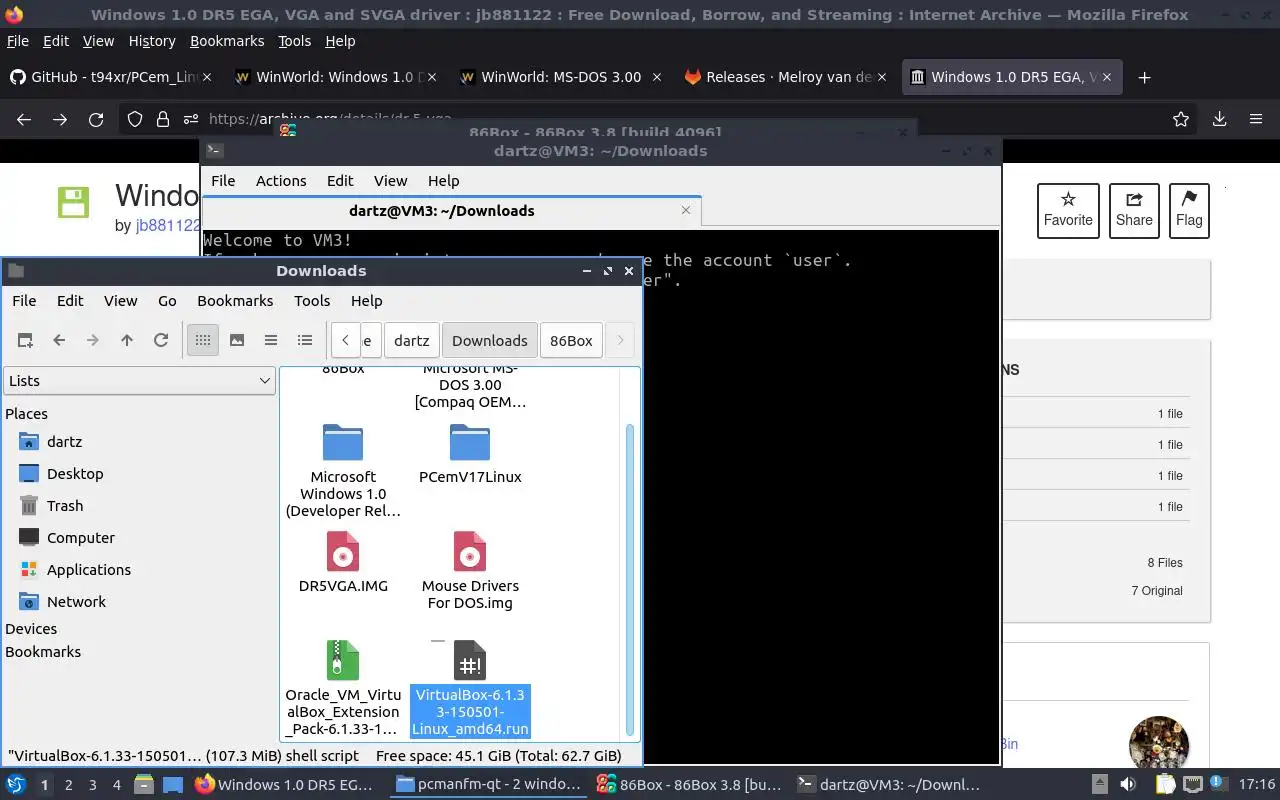The image size is (1280, 800).
Task: Open a new Firefox tab
Action: coord(1145,77)
